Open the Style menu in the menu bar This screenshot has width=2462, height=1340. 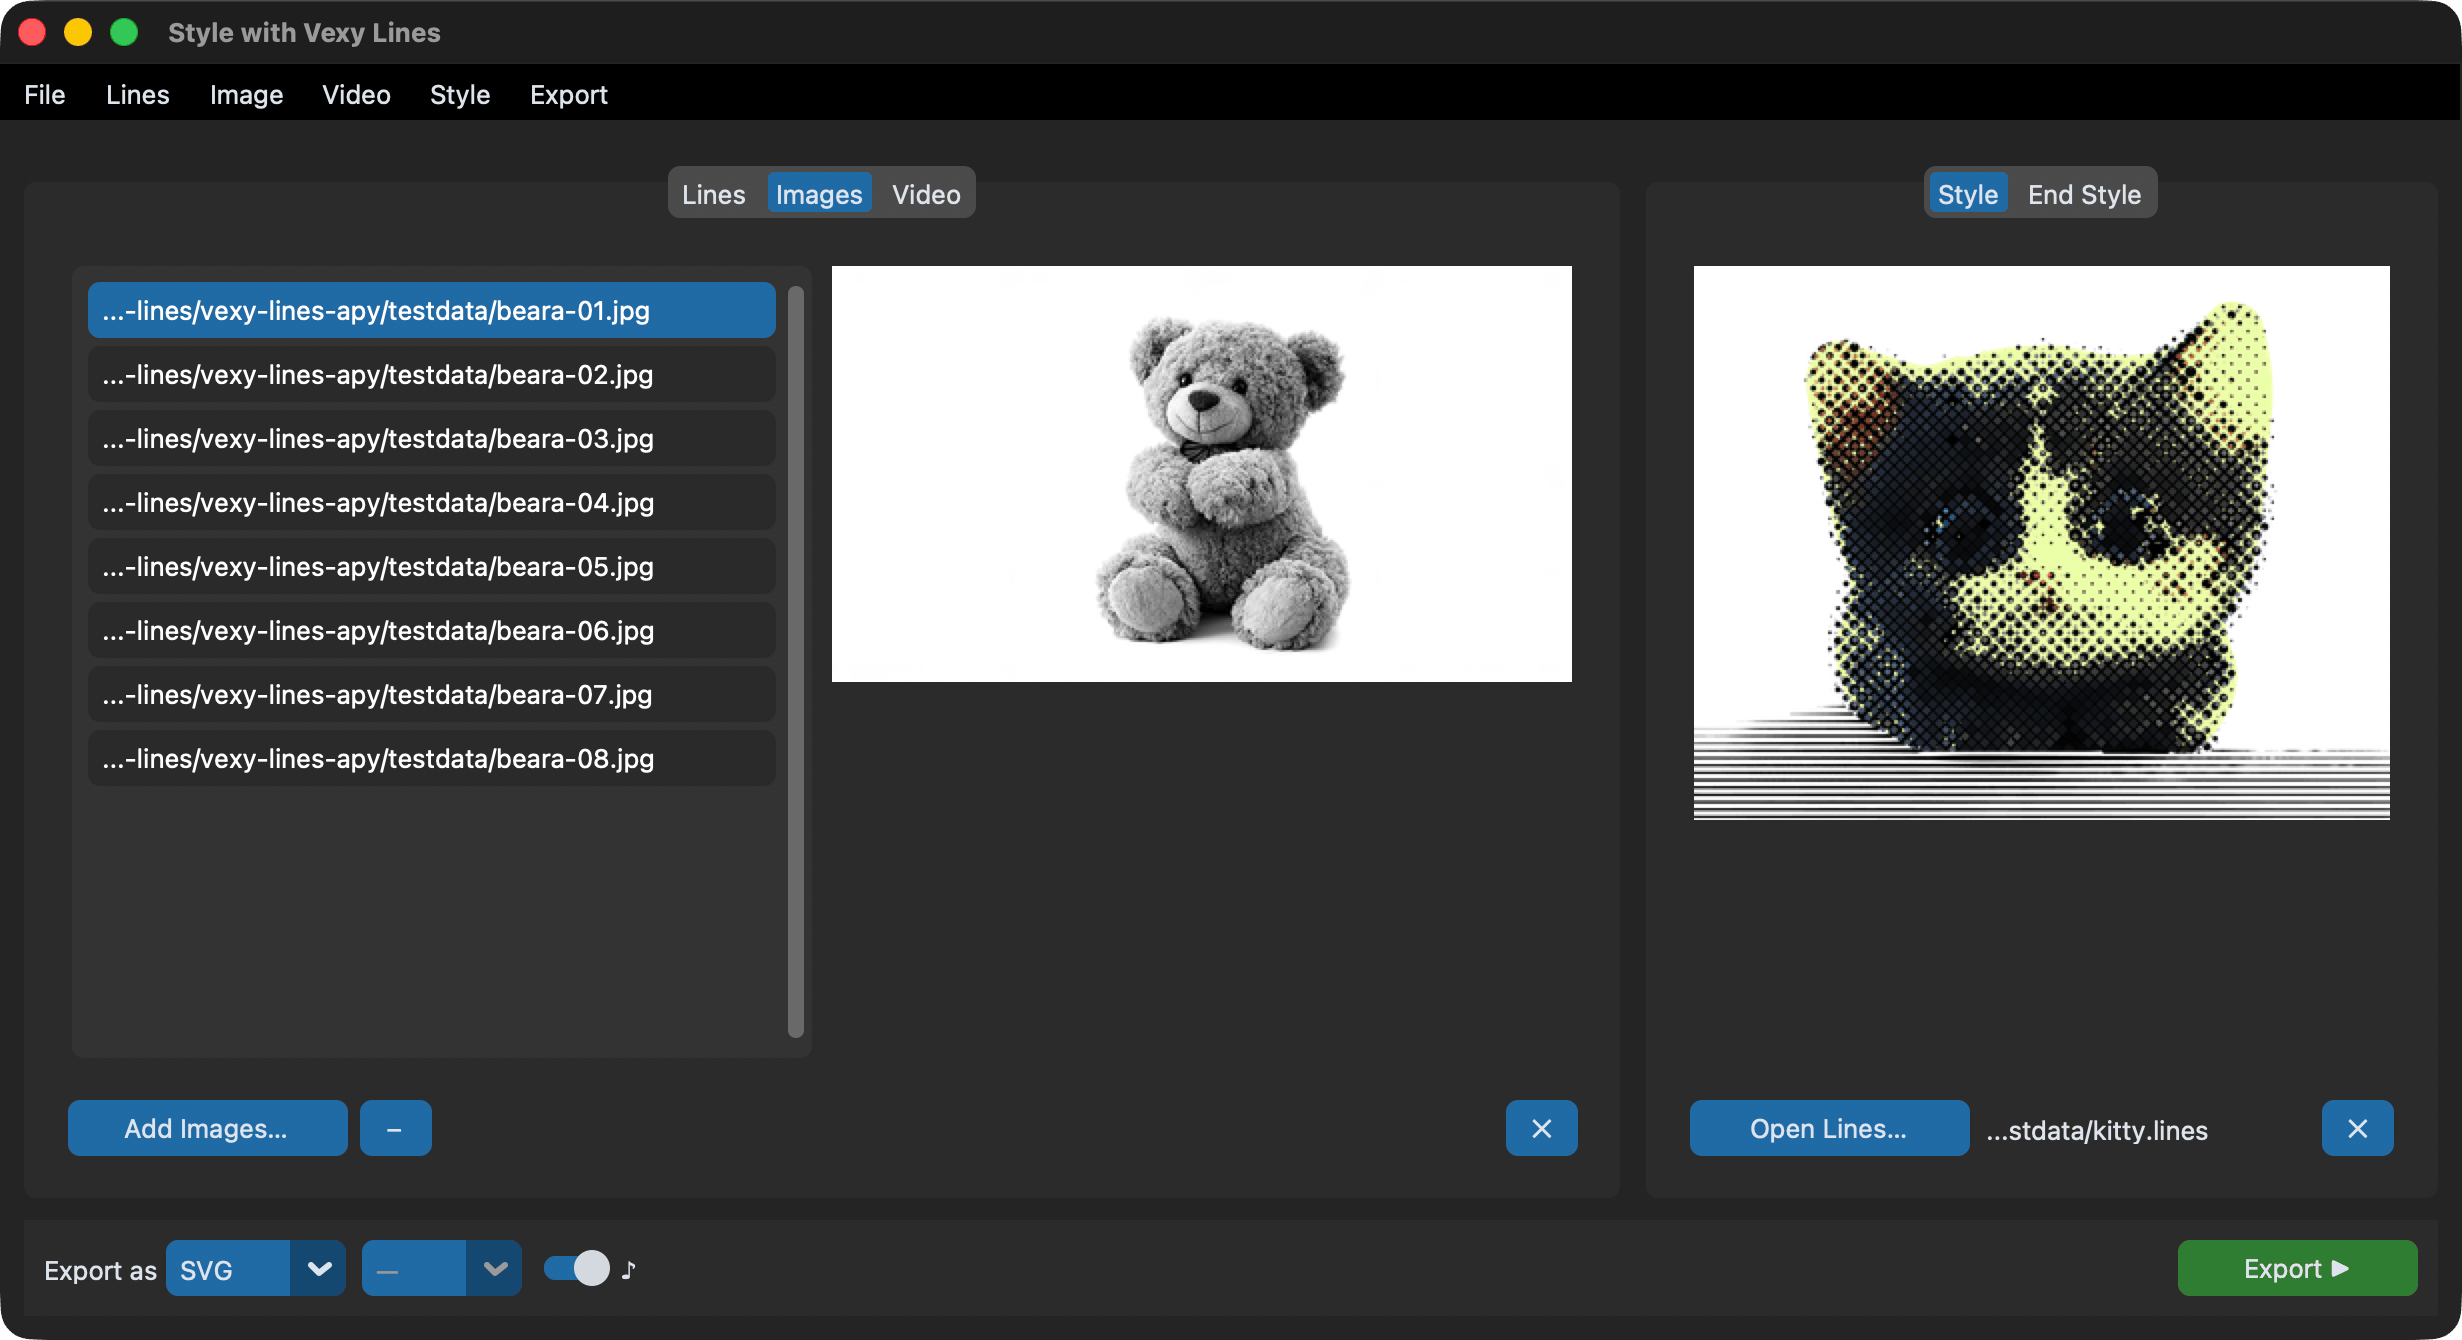coord(460,95)
